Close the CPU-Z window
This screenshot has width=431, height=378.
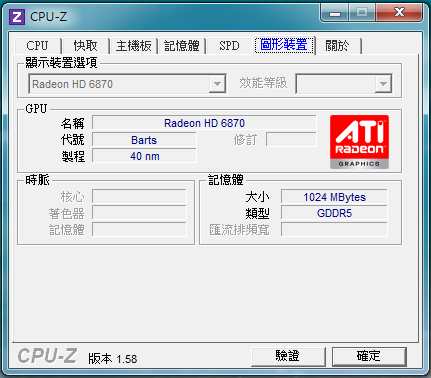pyautogui.click(x=399, y=13)
